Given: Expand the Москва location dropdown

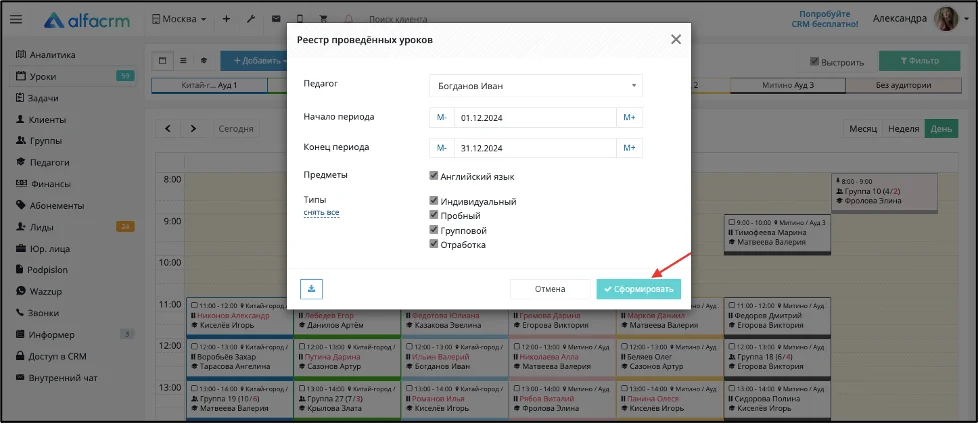Looking at the screenshot, I should click(179, 19).
